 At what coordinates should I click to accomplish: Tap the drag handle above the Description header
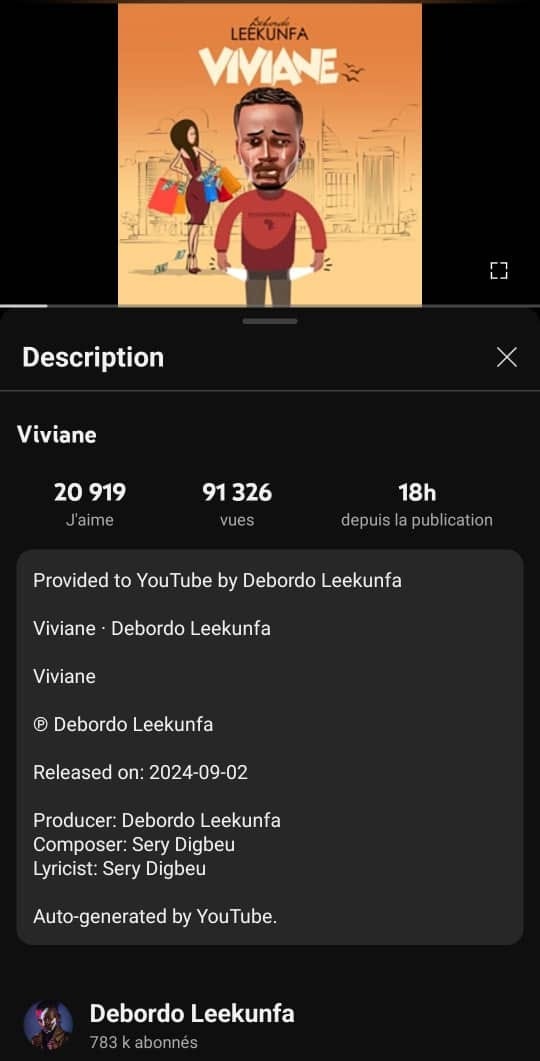pyautogui.click(x=270, y=321)
